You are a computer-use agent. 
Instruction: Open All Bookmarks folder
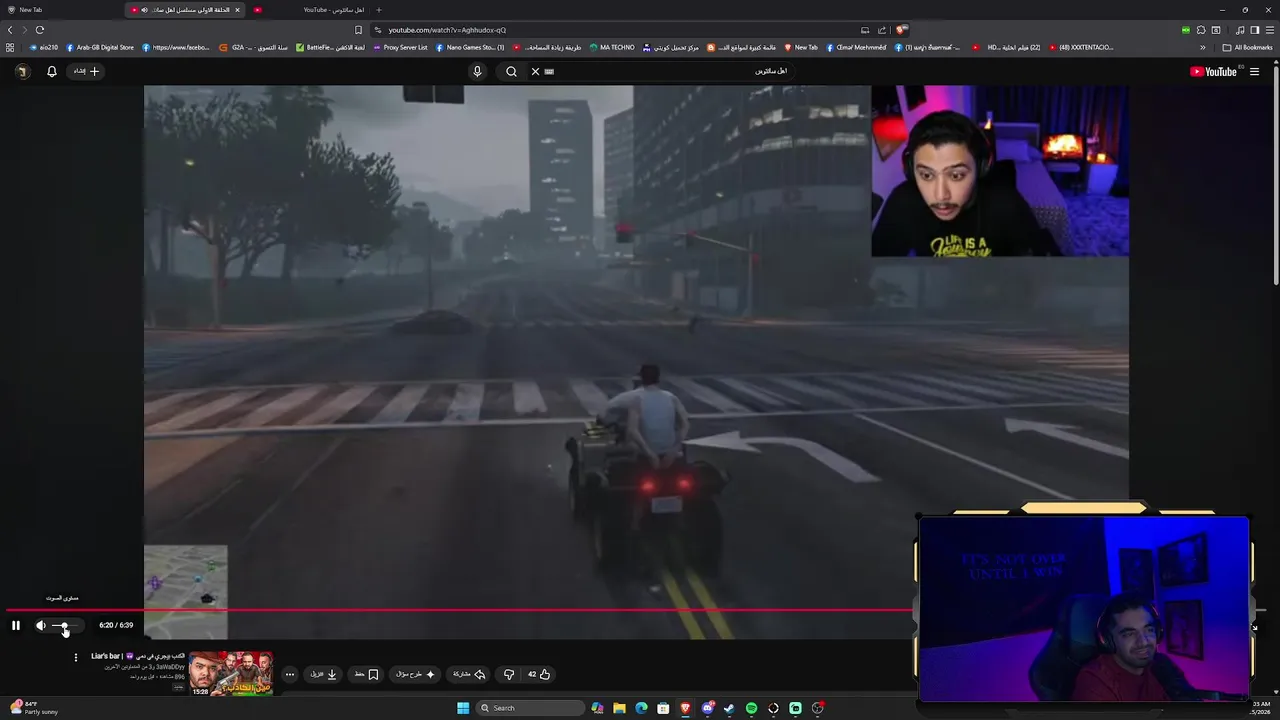pos(1247,47)
